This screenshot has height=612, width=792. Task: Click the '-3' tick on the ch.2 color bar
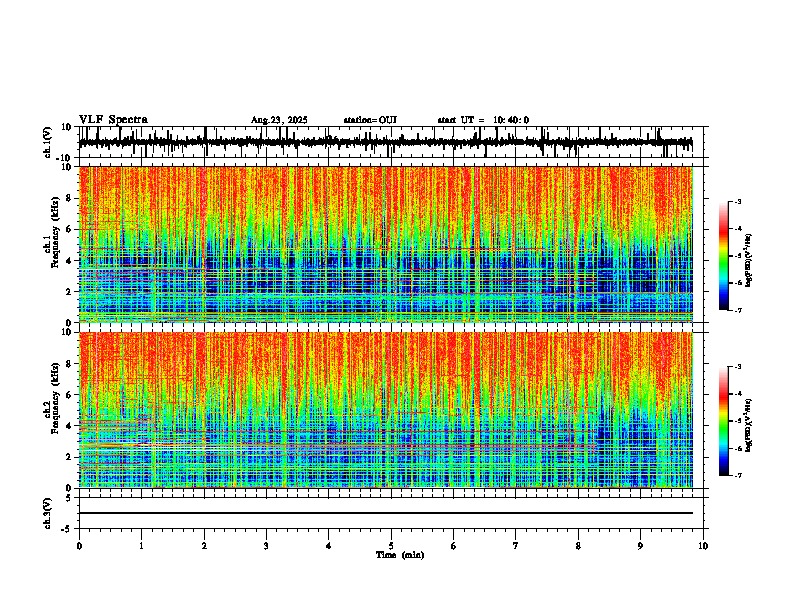(x=738, y=367)
